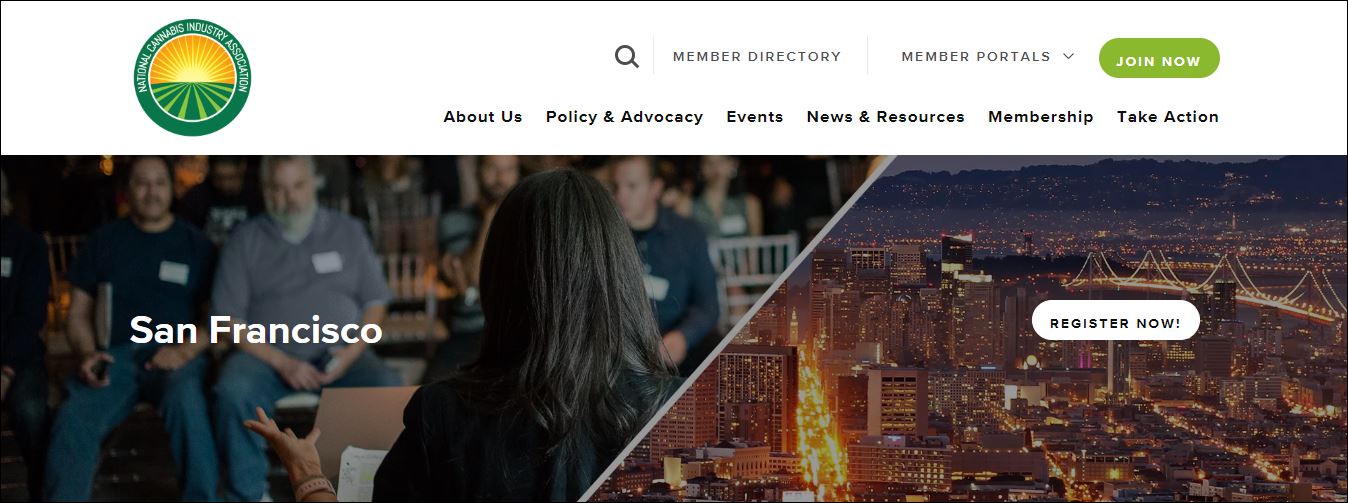The image size is (1348, 503).
Task: Select Policy & Advocacy in navigation
Action: coord(624,116)
